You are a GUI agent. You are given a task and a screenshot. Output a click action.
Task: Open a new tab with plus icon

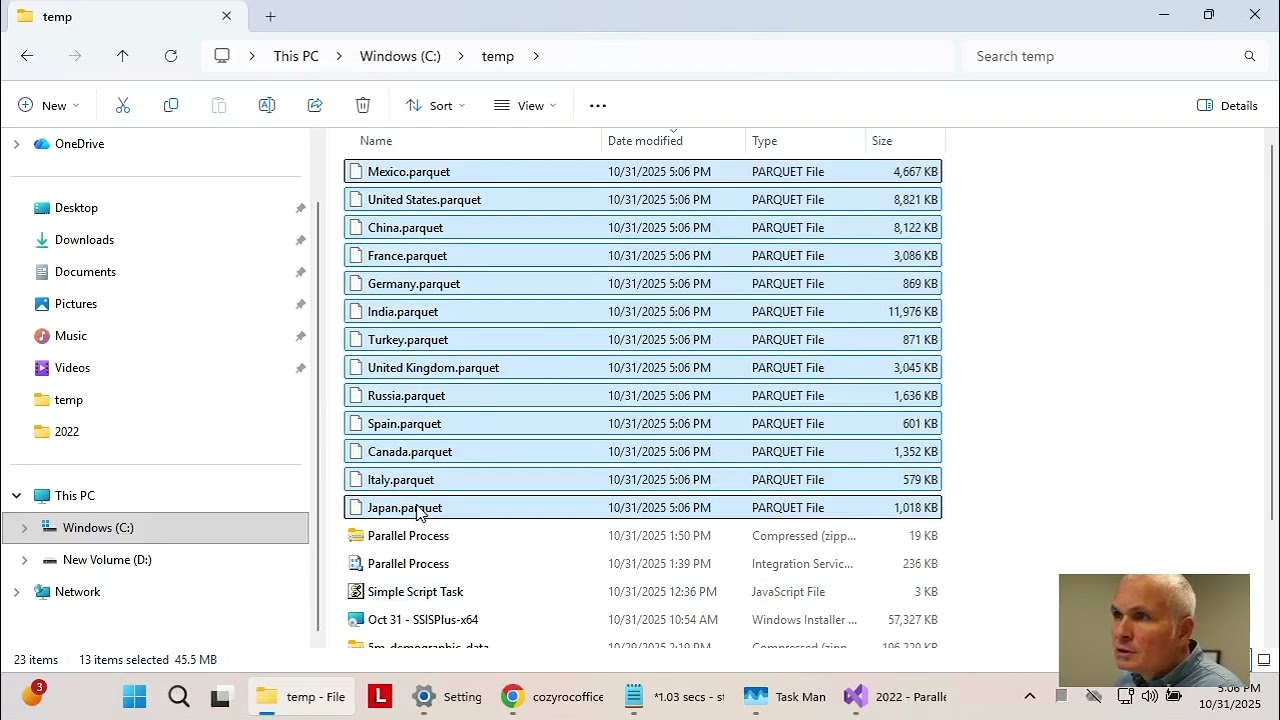[x=270, y=16]
